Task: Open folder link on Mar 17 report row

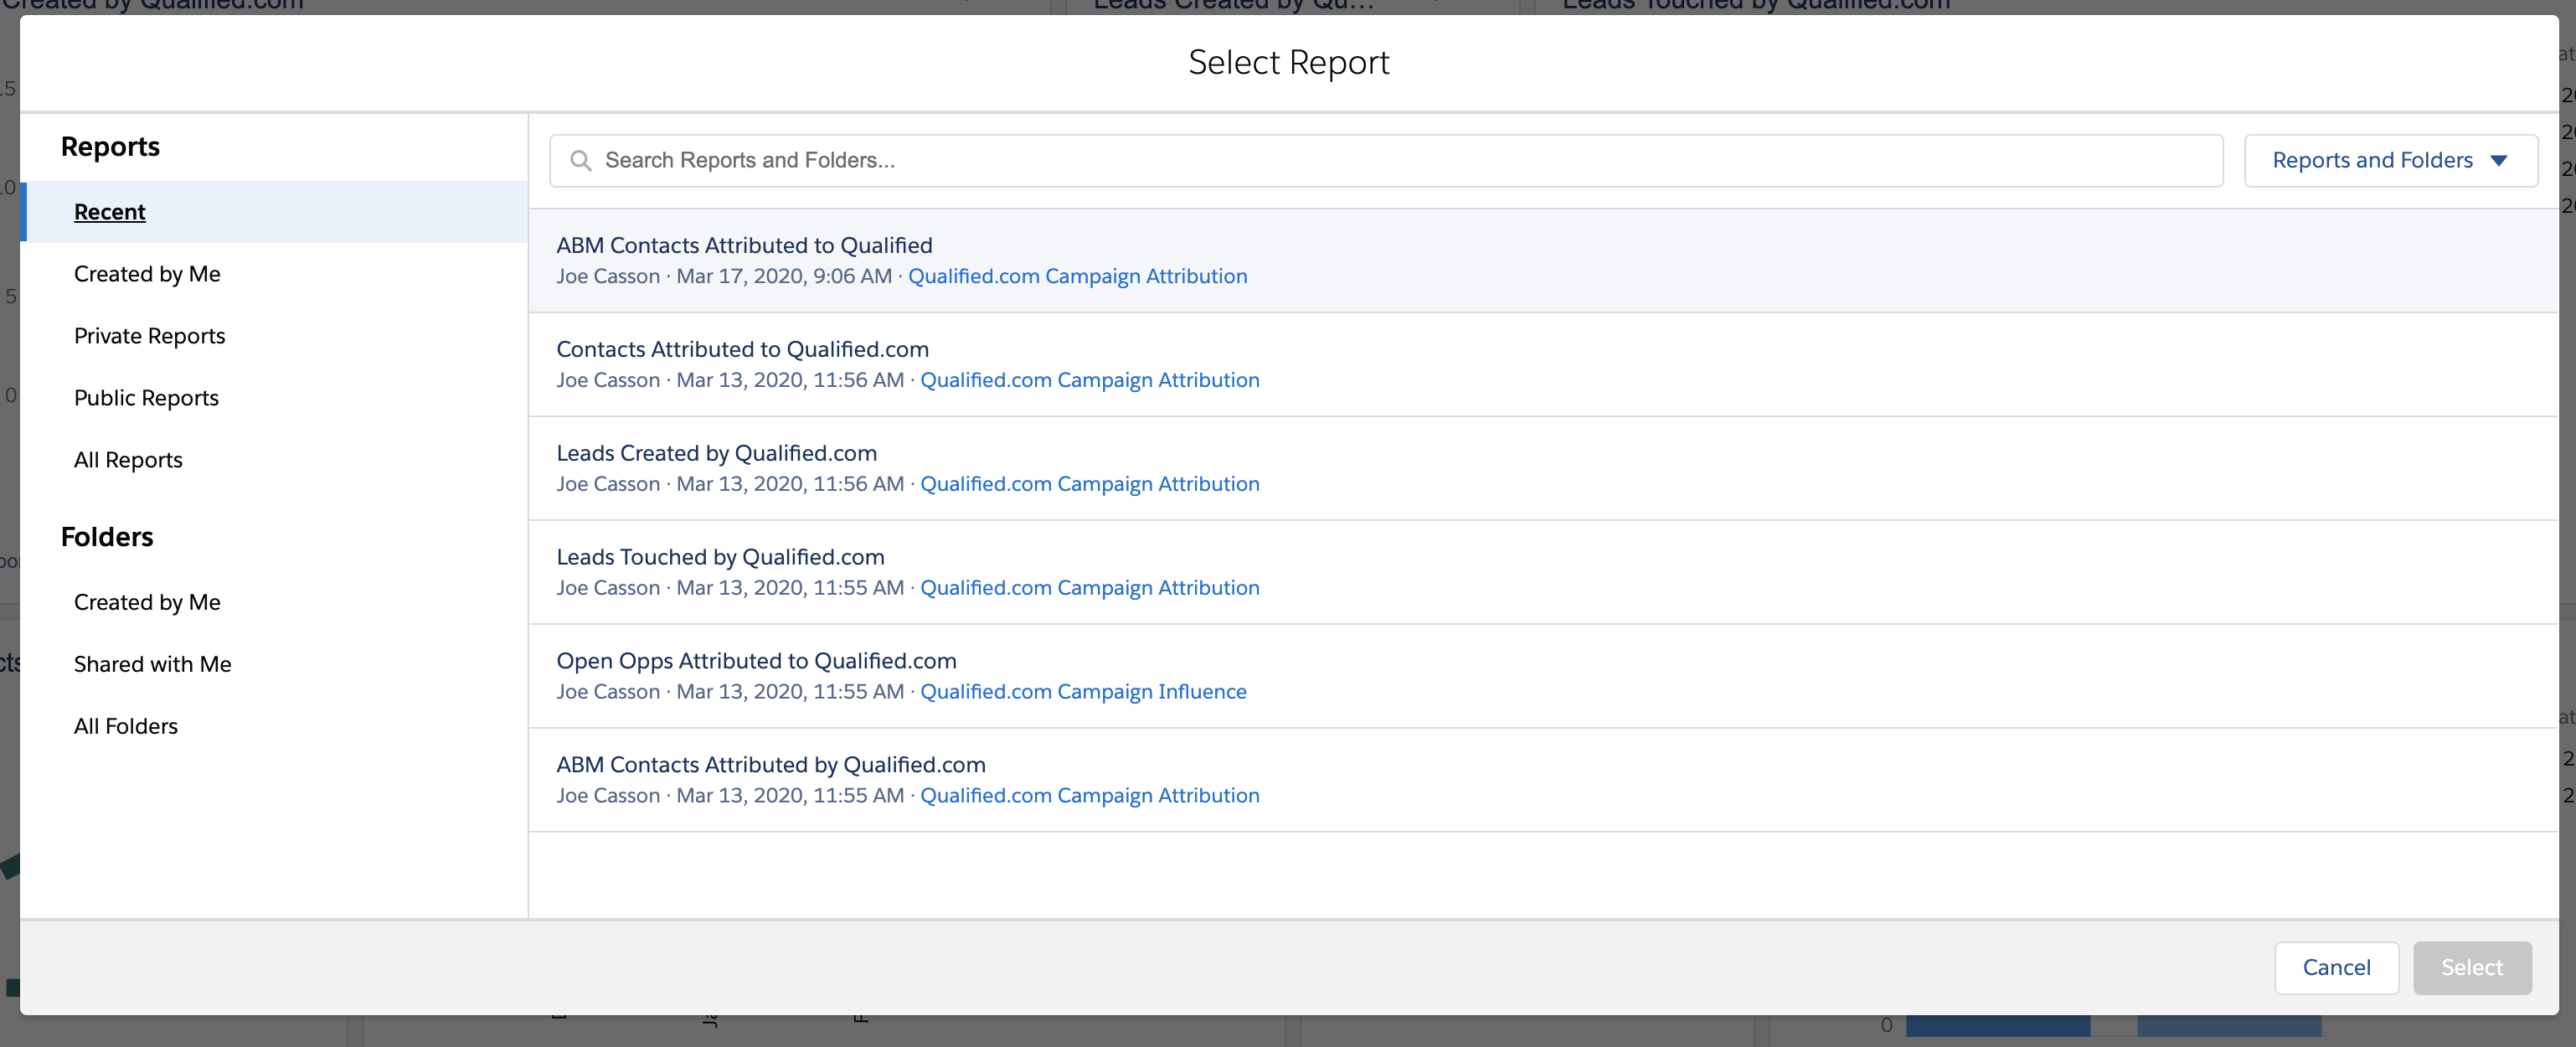Action: tap(1077, 276)
